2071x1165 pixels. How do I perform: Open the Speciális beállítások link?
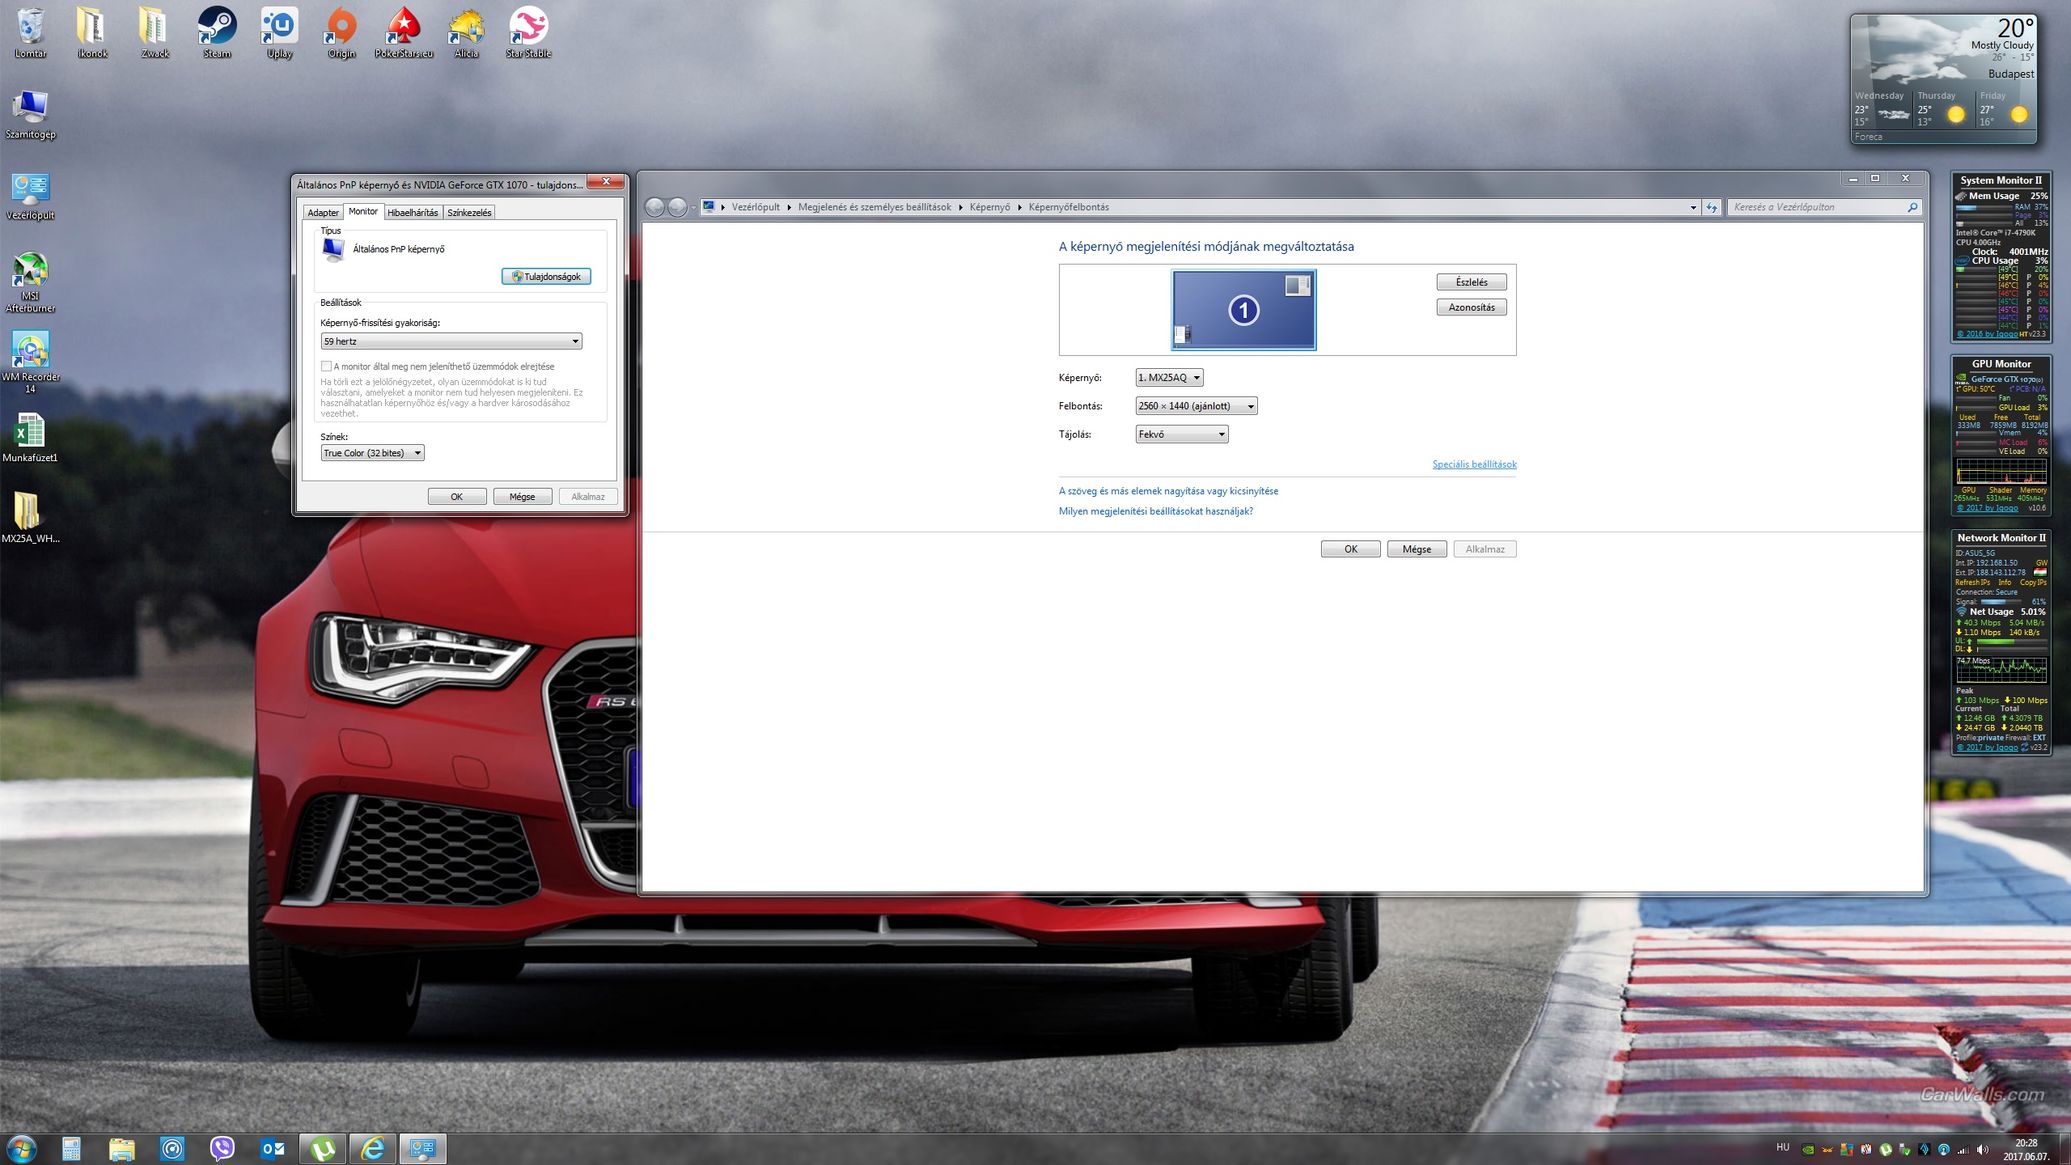(x=1474, y=464)
